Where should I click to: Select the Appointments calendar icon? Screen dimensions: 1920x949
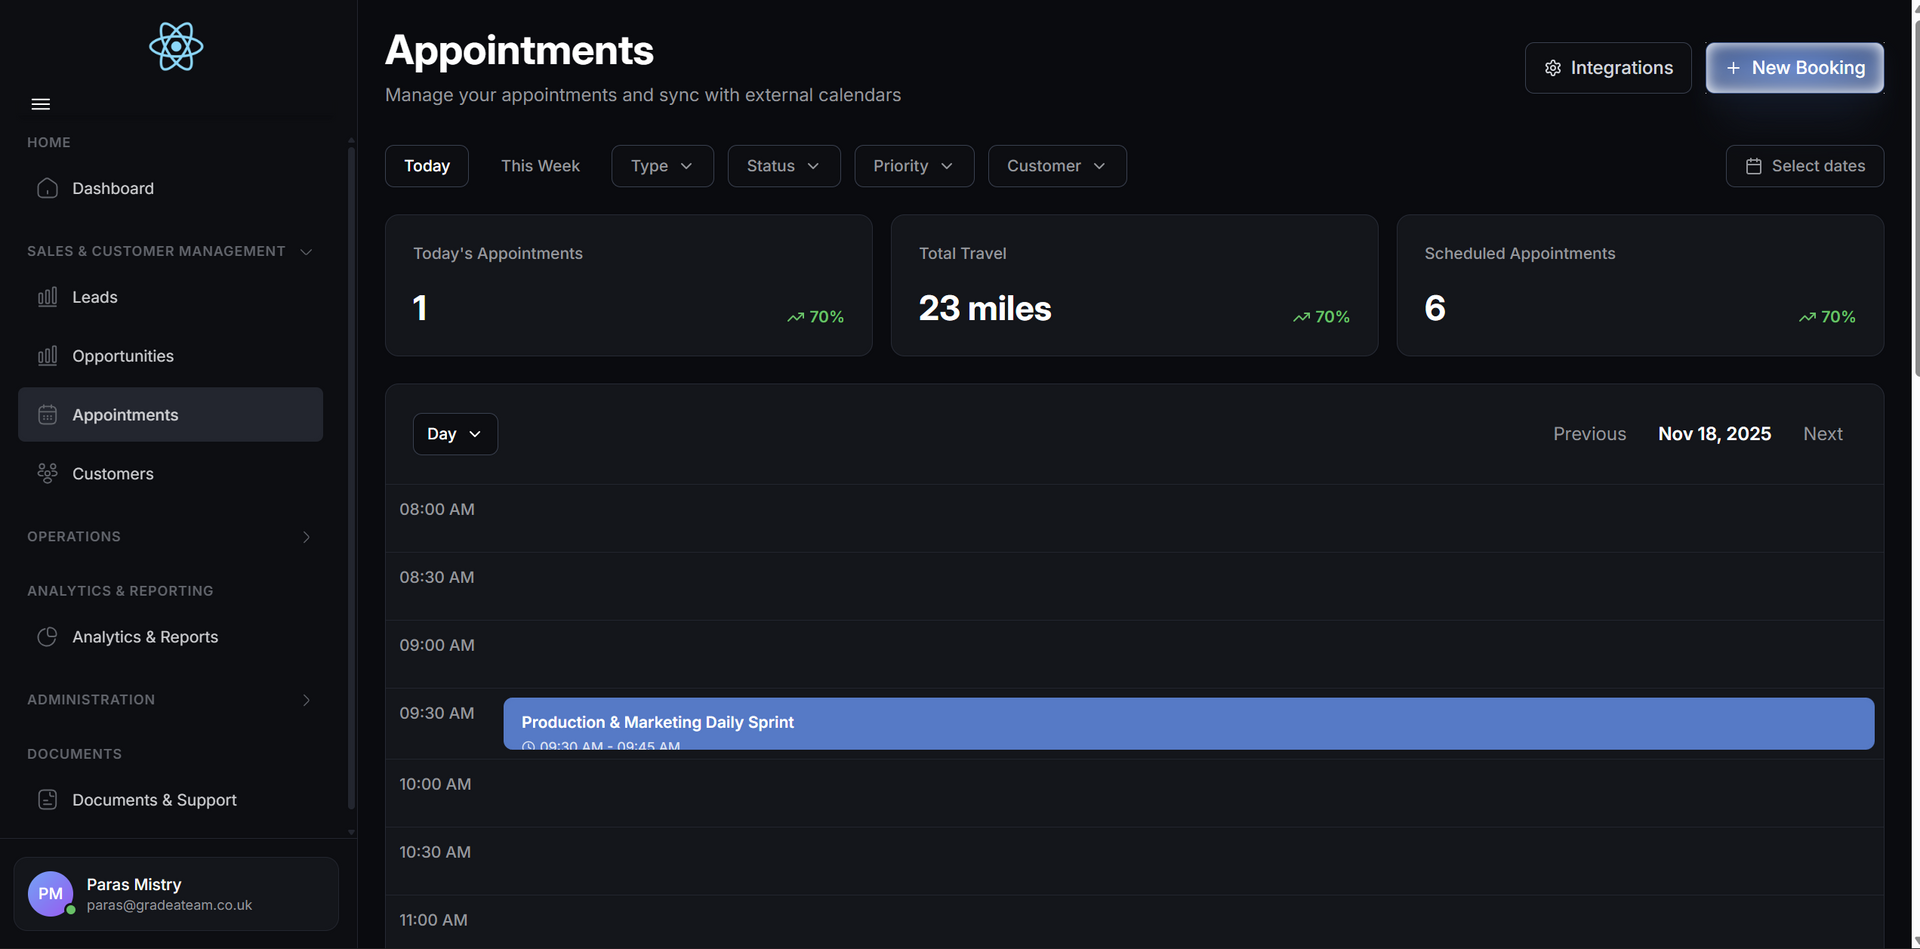pyautogui.click(x=47, y=414)
